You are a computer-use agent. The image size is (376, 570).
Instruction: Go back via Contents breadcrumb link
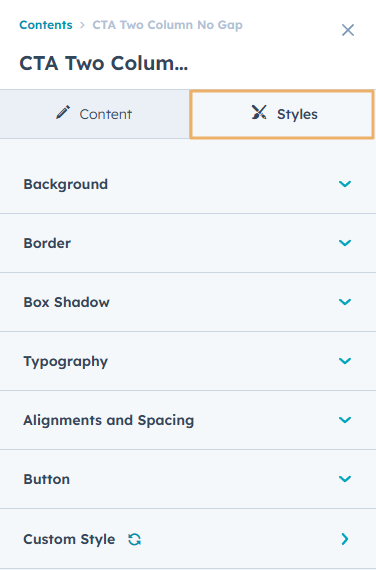[x=46, y=25]
